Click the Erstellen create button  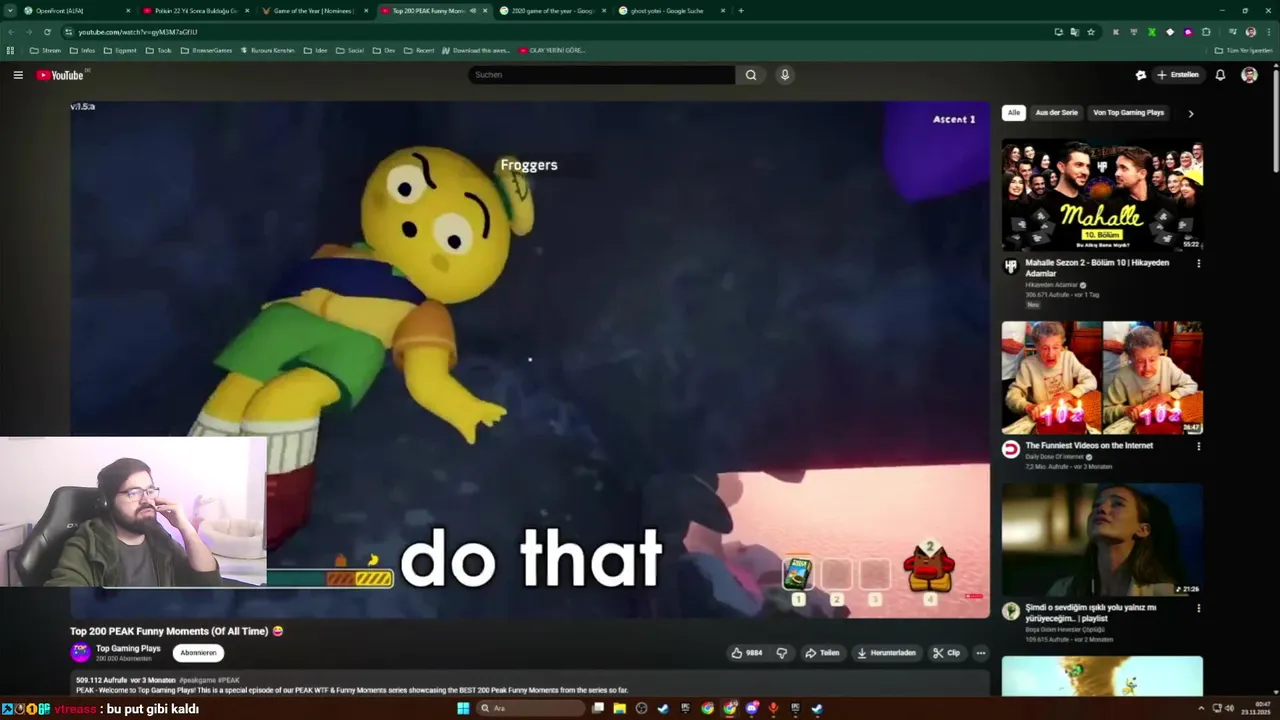pyautogui.click(x=1177, y=75)
